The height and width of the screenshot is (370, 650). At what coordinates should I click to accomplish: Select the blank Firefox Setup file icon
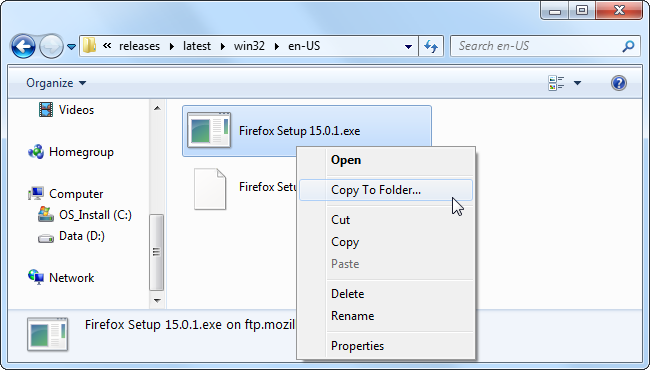point(210,189)
